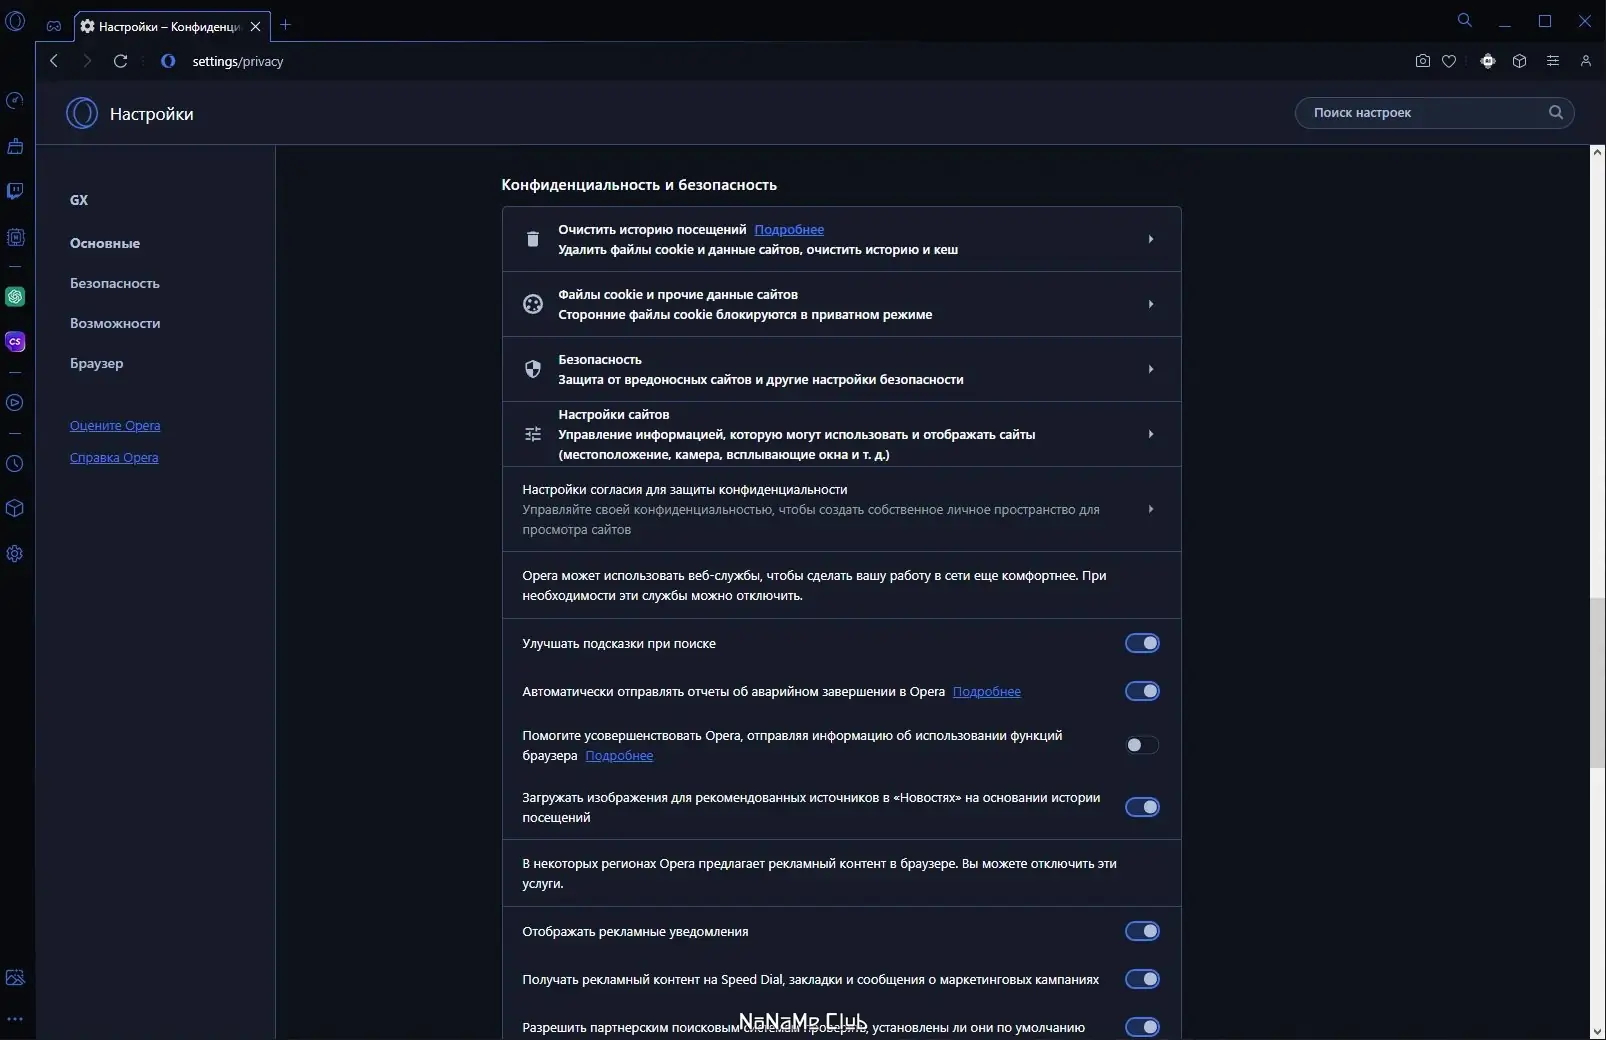Click the page scrollbar thumb
This screenshot has width=1606, height=1040.
[x=1597, y=682]
